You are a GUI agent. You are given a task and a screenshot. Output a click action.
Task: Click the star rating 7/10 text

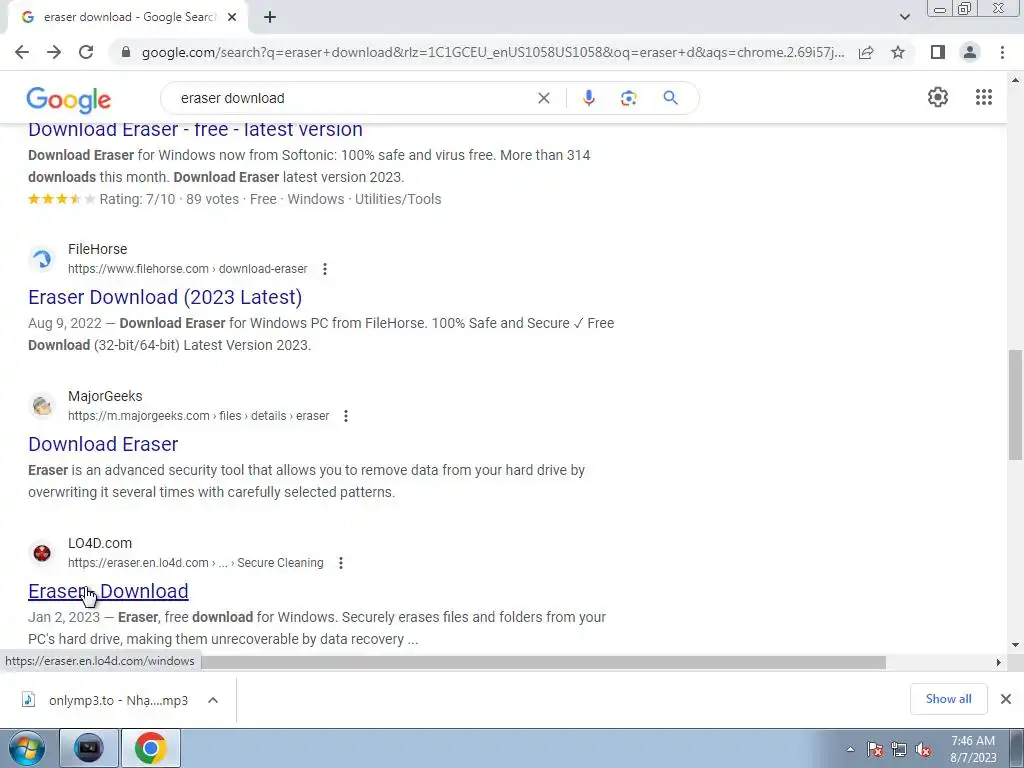(137, 199)
